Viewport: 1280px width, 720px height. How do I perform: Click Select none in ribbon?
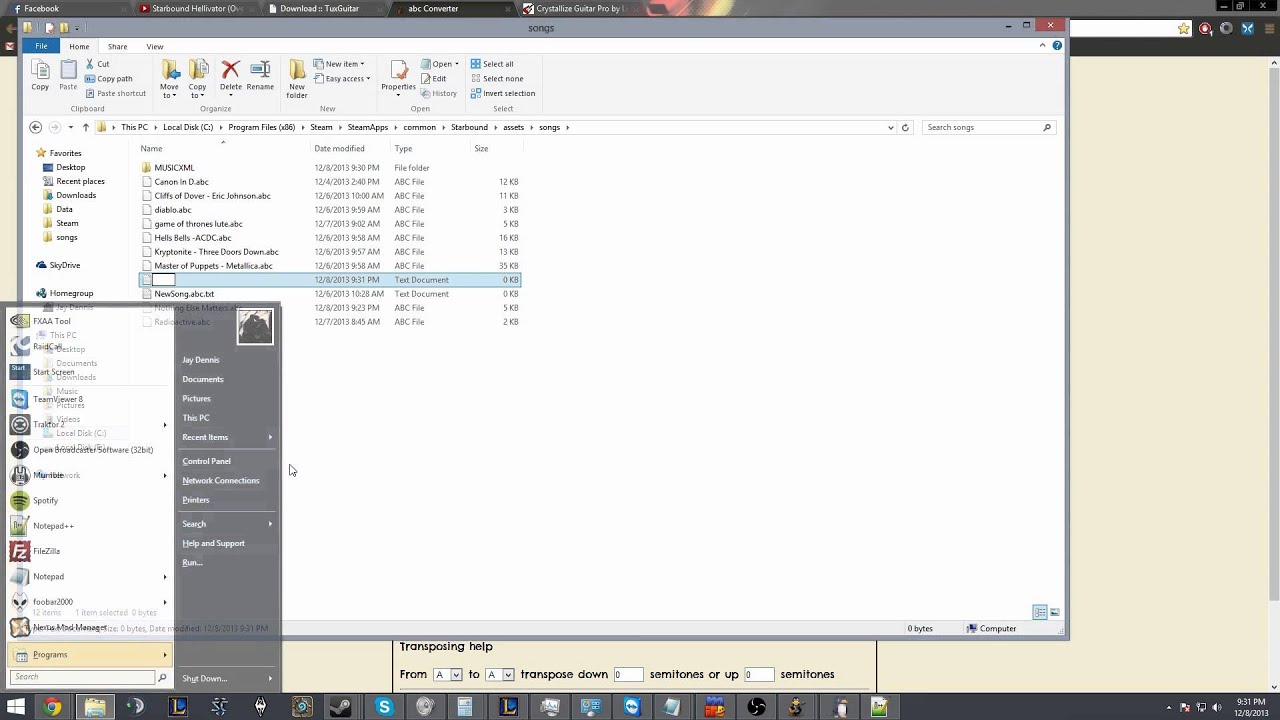(x=496, y=79)
